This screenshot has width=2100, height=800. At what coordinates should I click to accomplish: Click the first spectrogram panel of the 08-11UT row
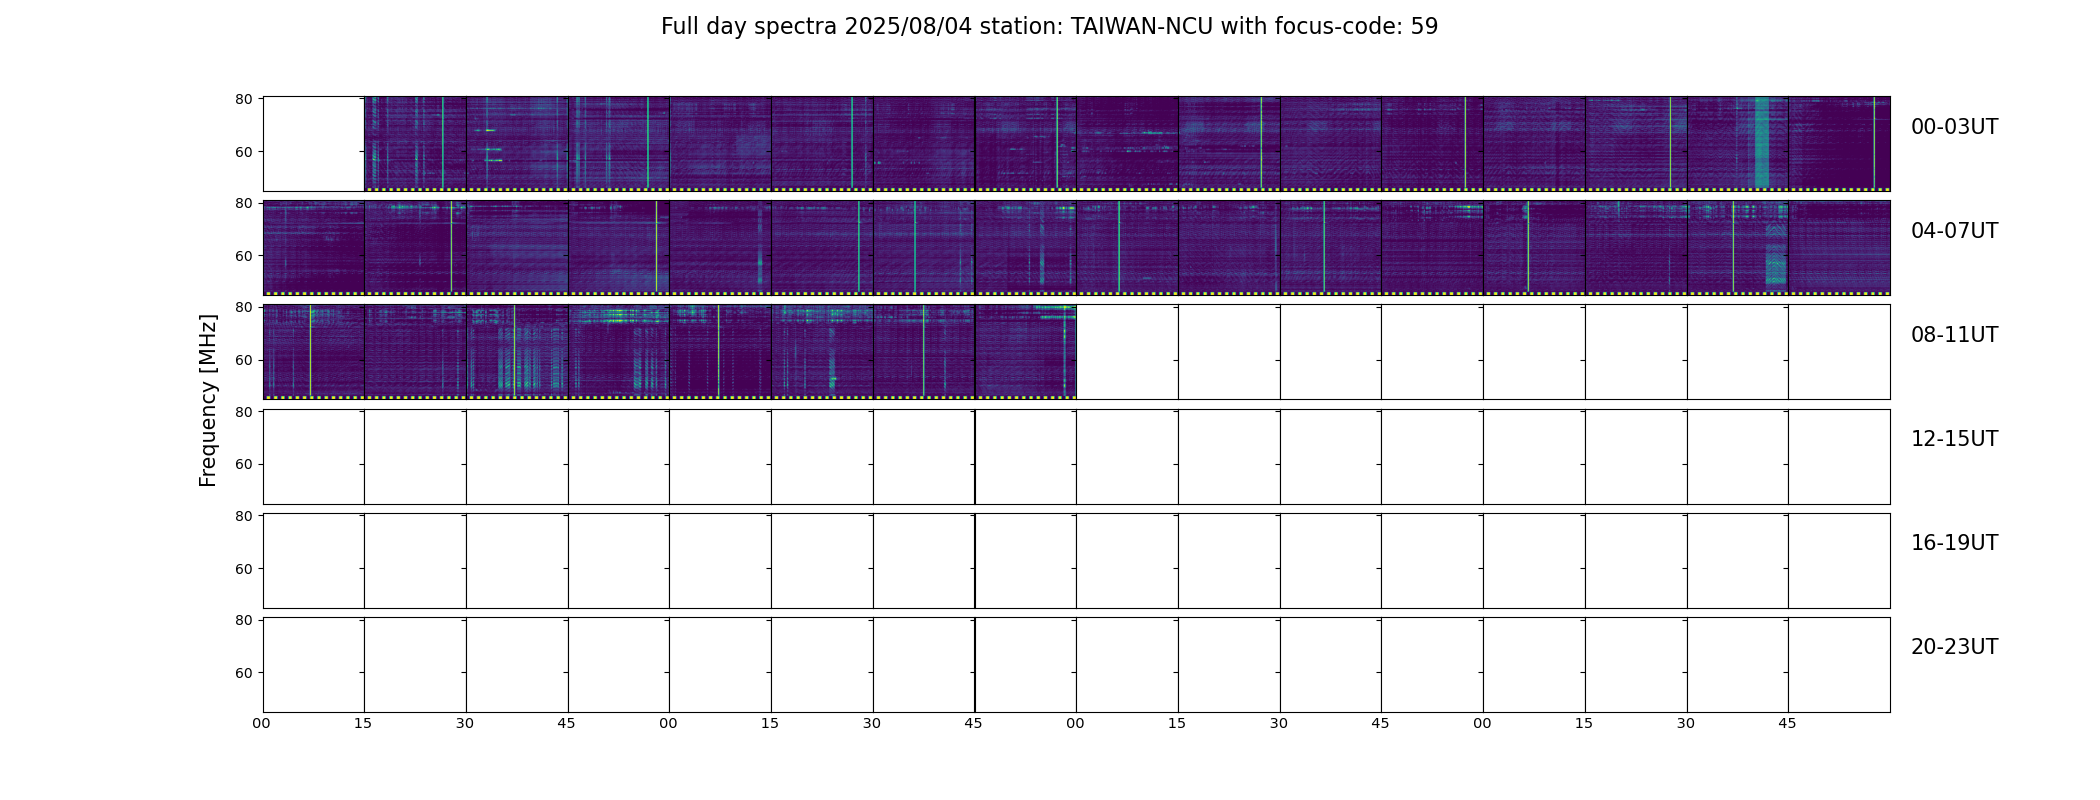[x=314, y=352]
